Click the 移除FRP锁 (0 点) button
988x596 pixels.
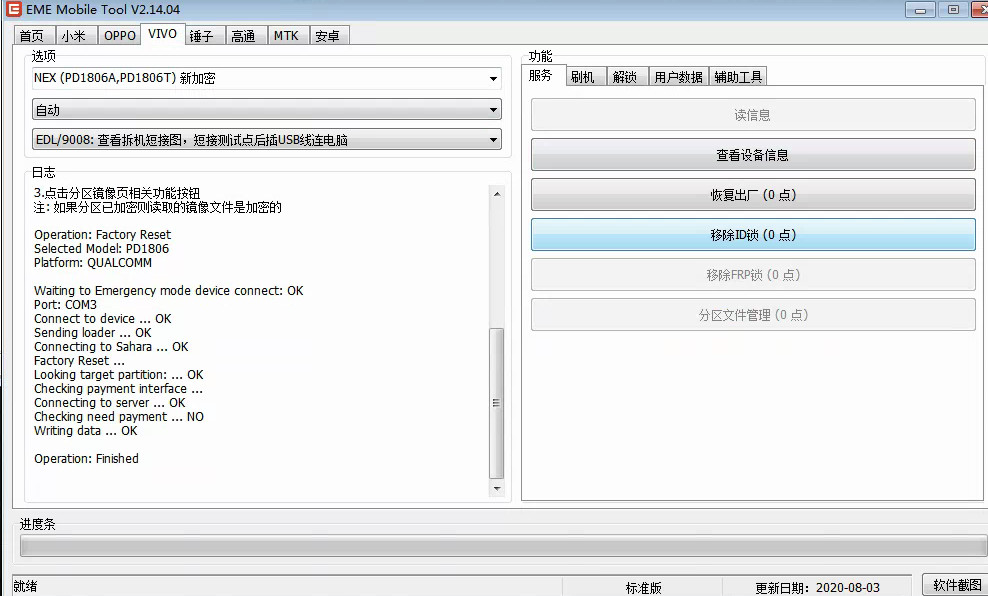[753, 275]
